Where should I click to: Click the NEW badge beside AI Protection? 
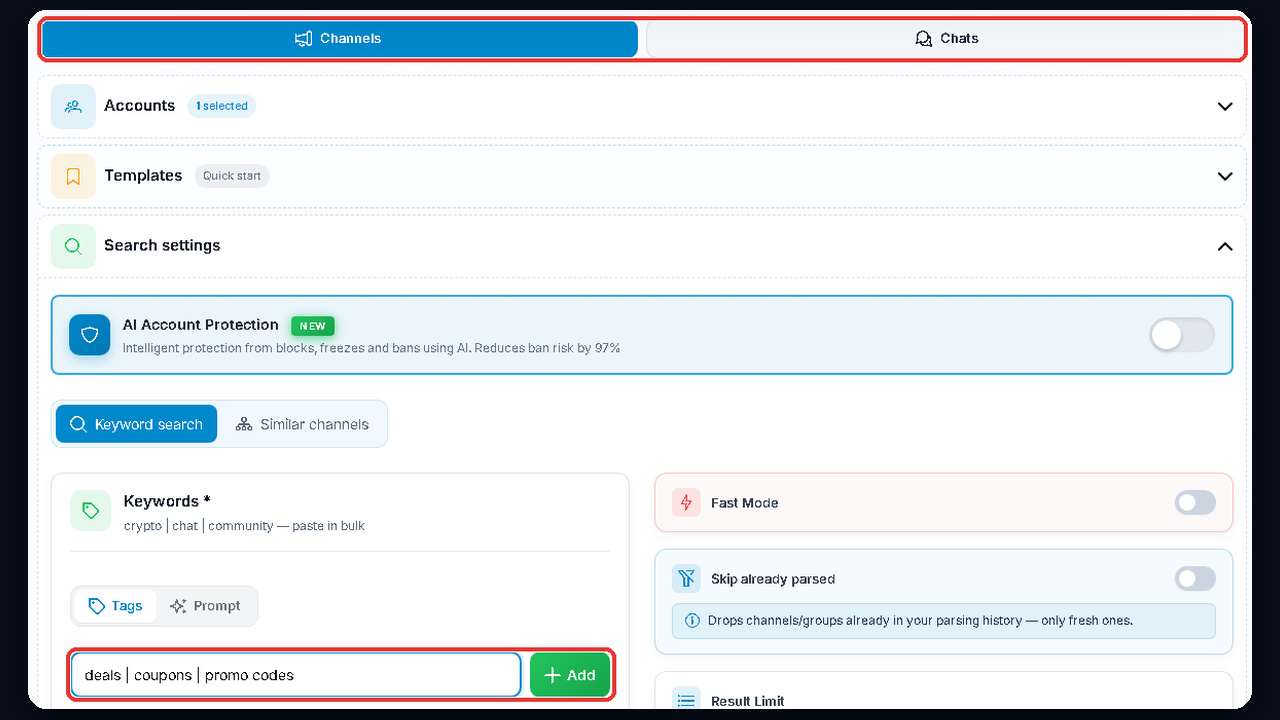click(x=313, y=326)
